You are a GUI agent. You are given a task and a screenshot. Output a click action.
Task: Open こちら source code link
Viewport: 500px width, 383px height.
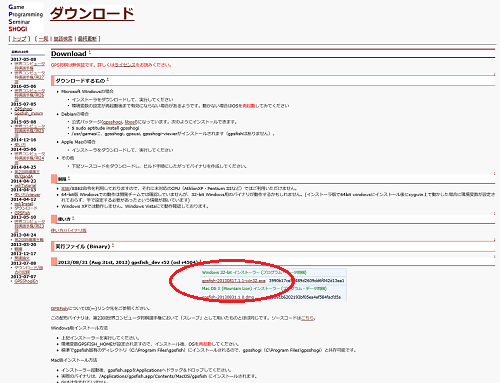pos(307,318)
